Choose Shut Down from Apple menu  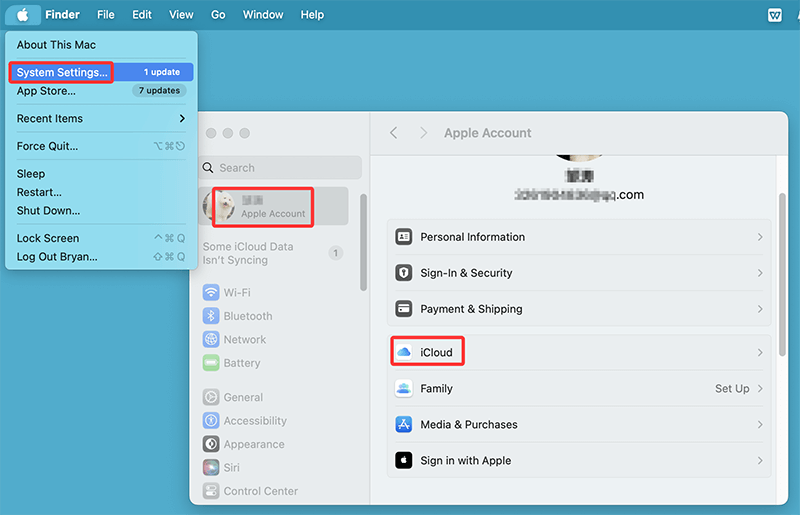coord(101,210)
